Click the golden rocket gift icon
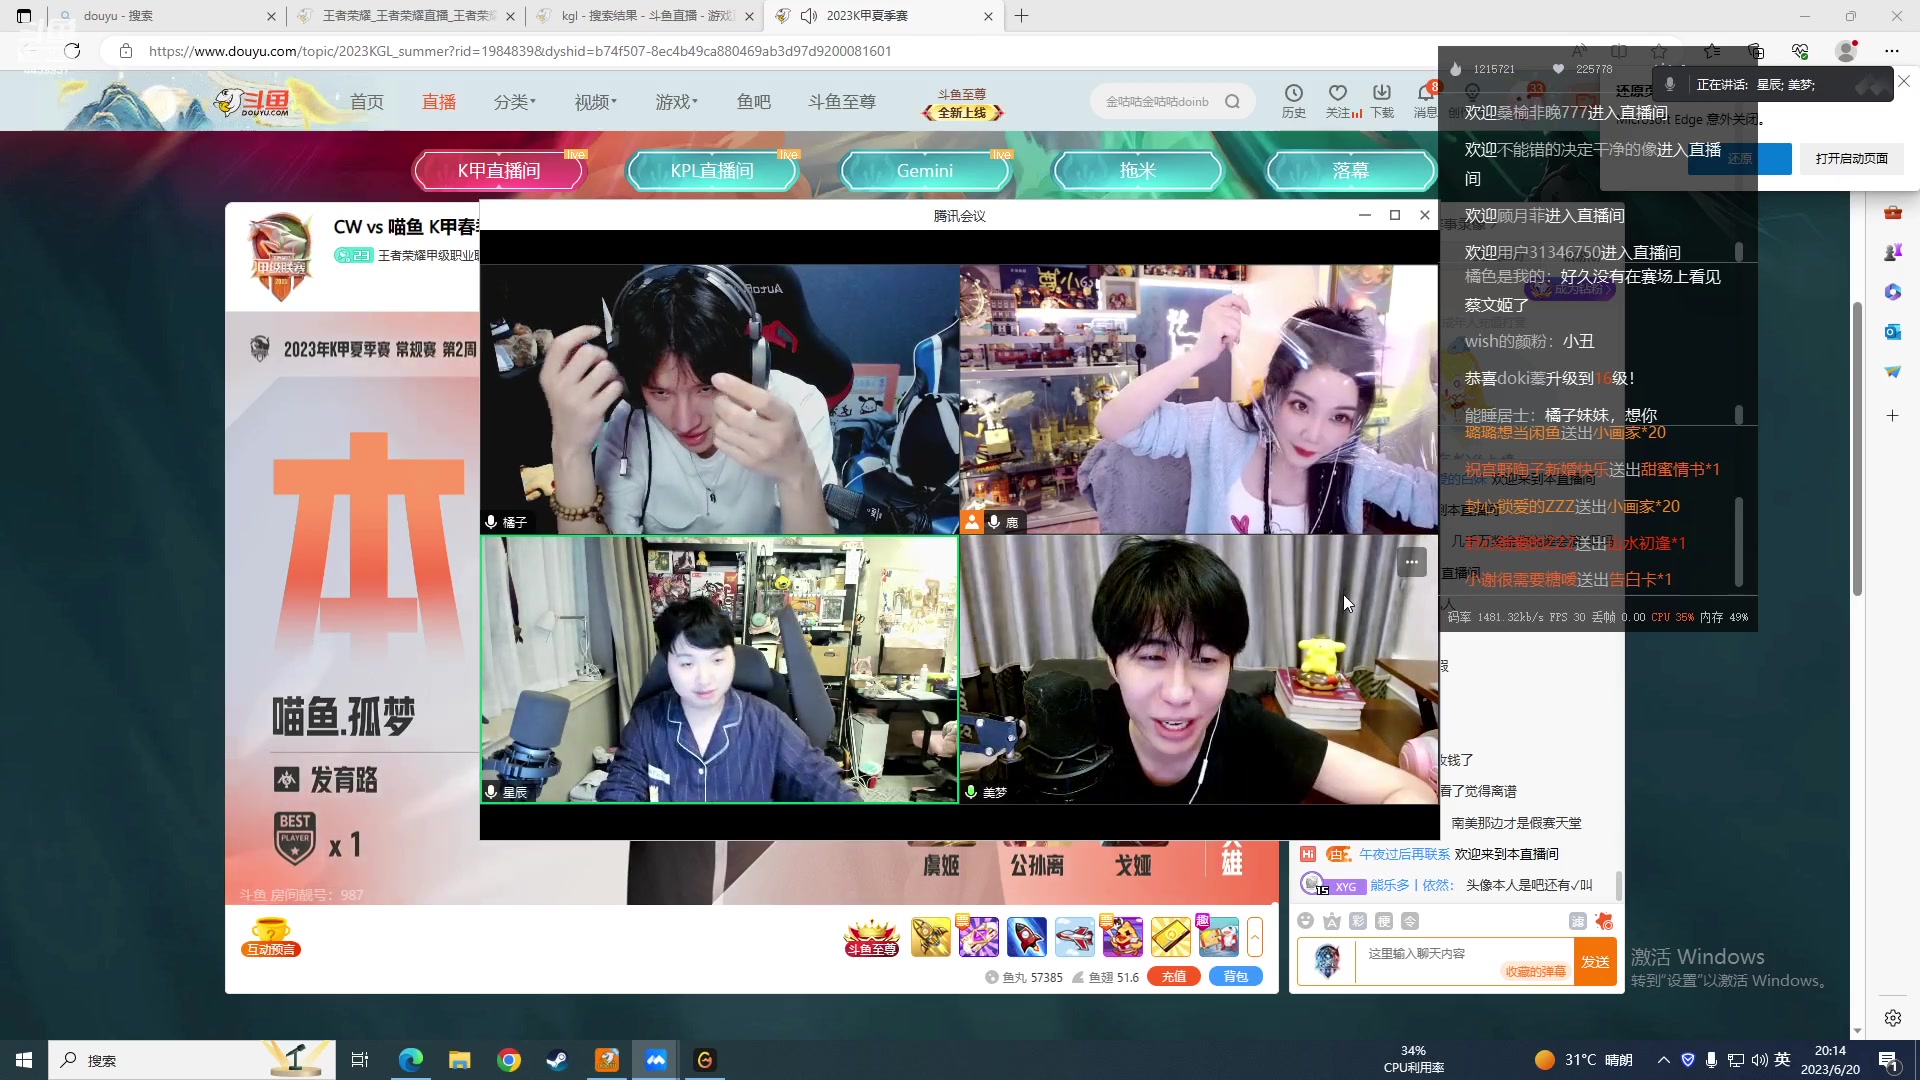The image size is (1920, 1080). 930,937
